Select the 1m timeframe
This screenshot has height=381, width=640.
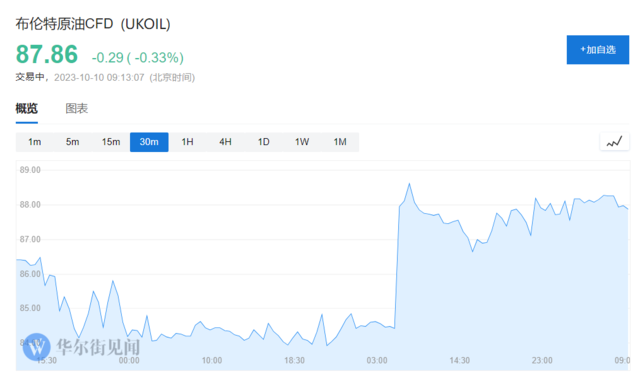tap(35, 142)
